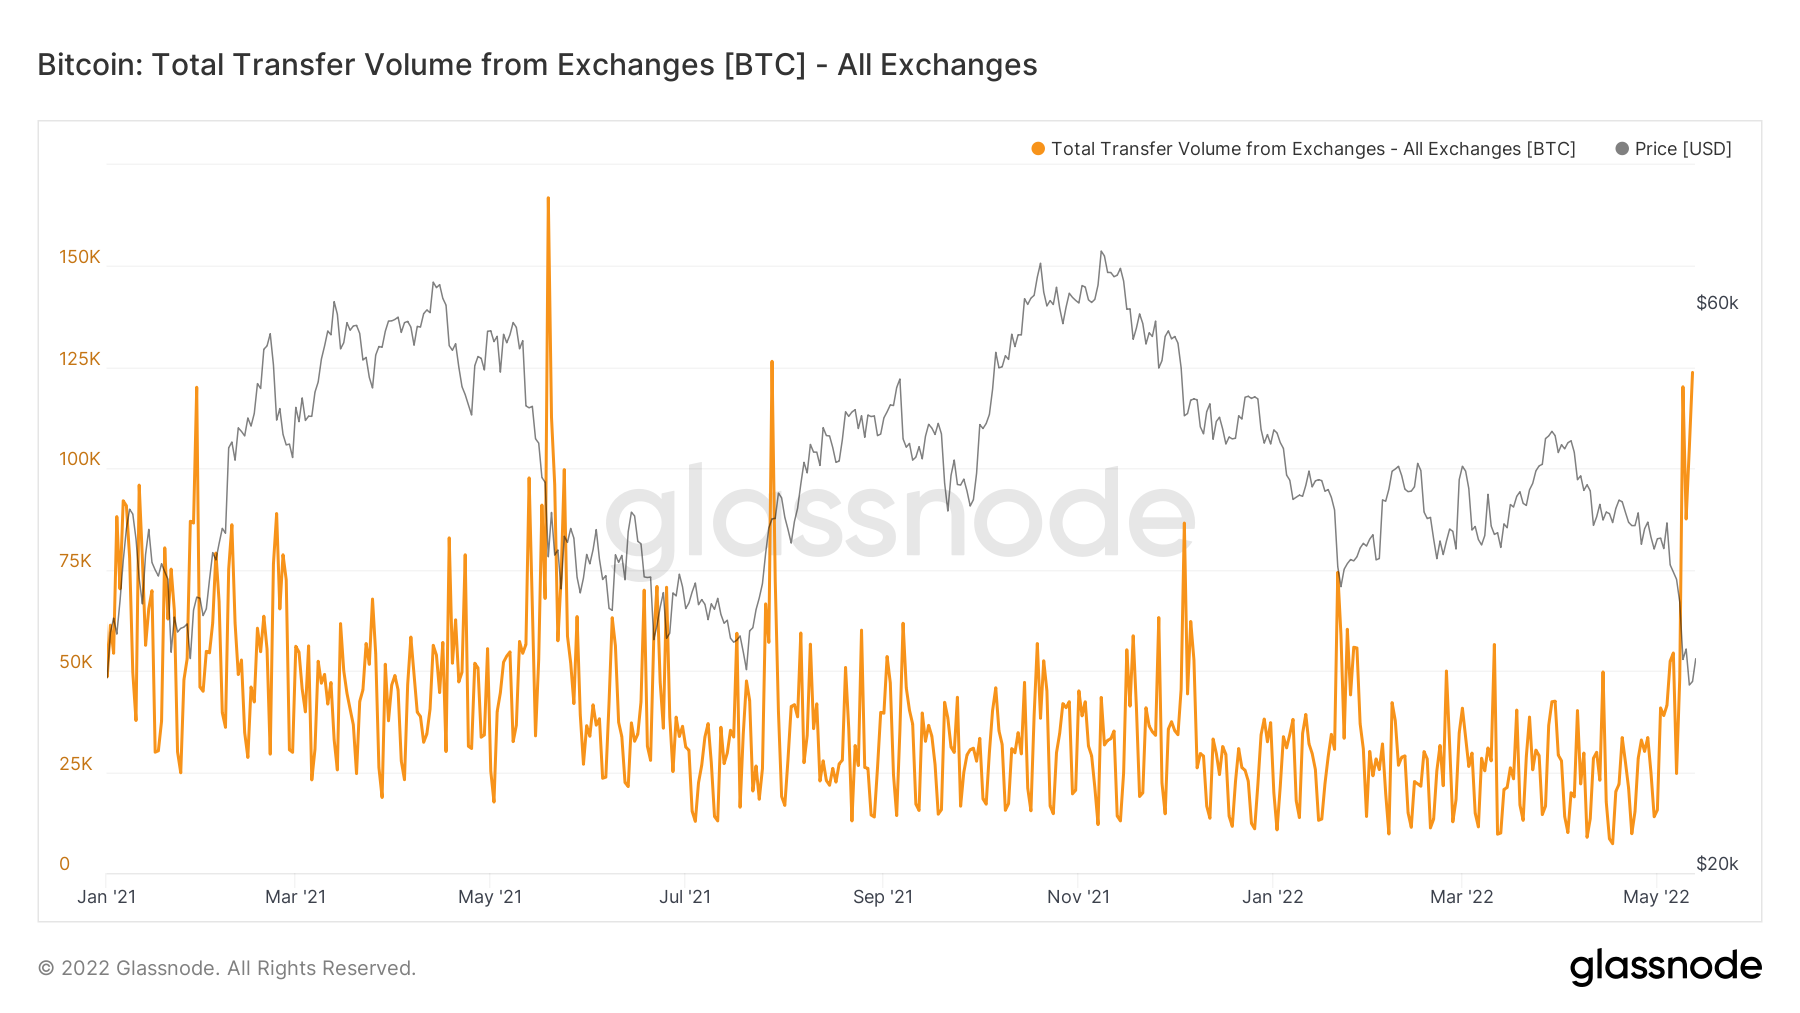Screen dimensions: 1800x1013
Task: Click the glassnode logo at bottom right
Action: coord(1665,967)
